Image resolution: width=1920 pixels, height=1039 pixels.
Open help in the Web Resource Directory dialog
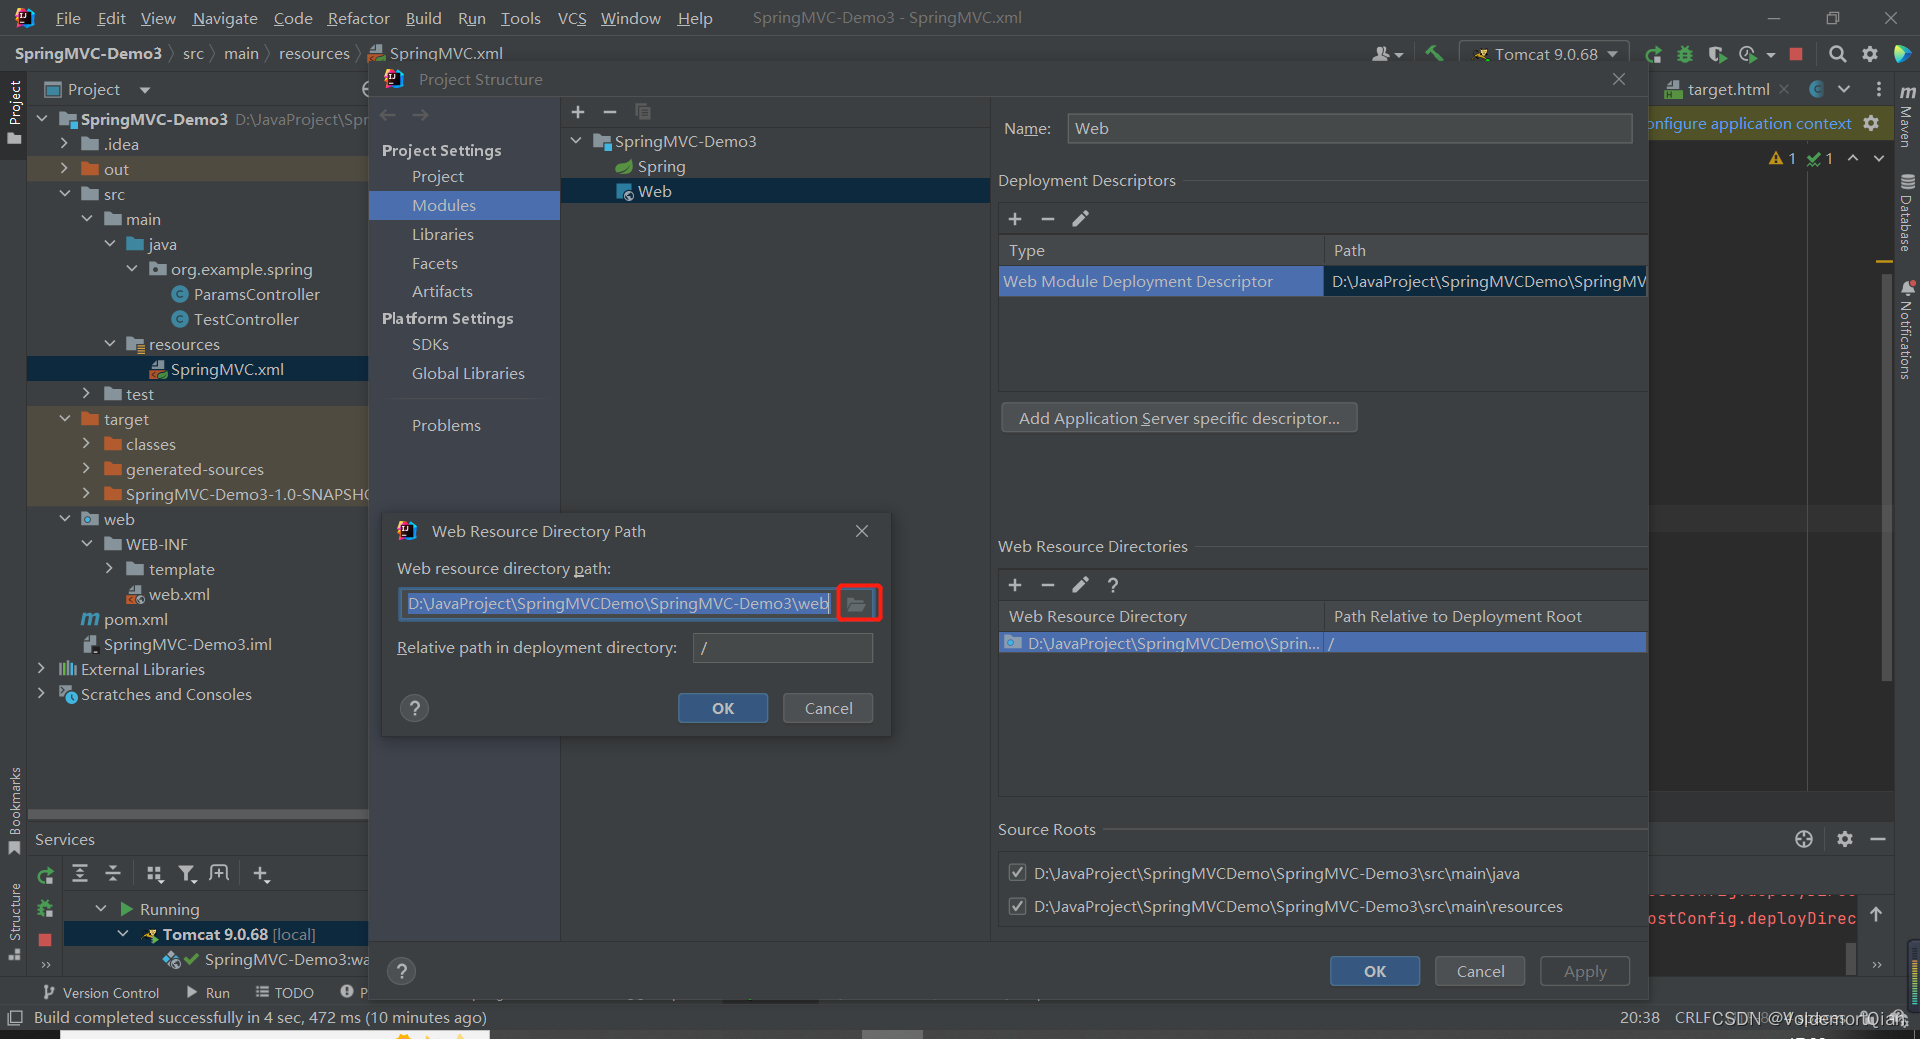(414, 708)
